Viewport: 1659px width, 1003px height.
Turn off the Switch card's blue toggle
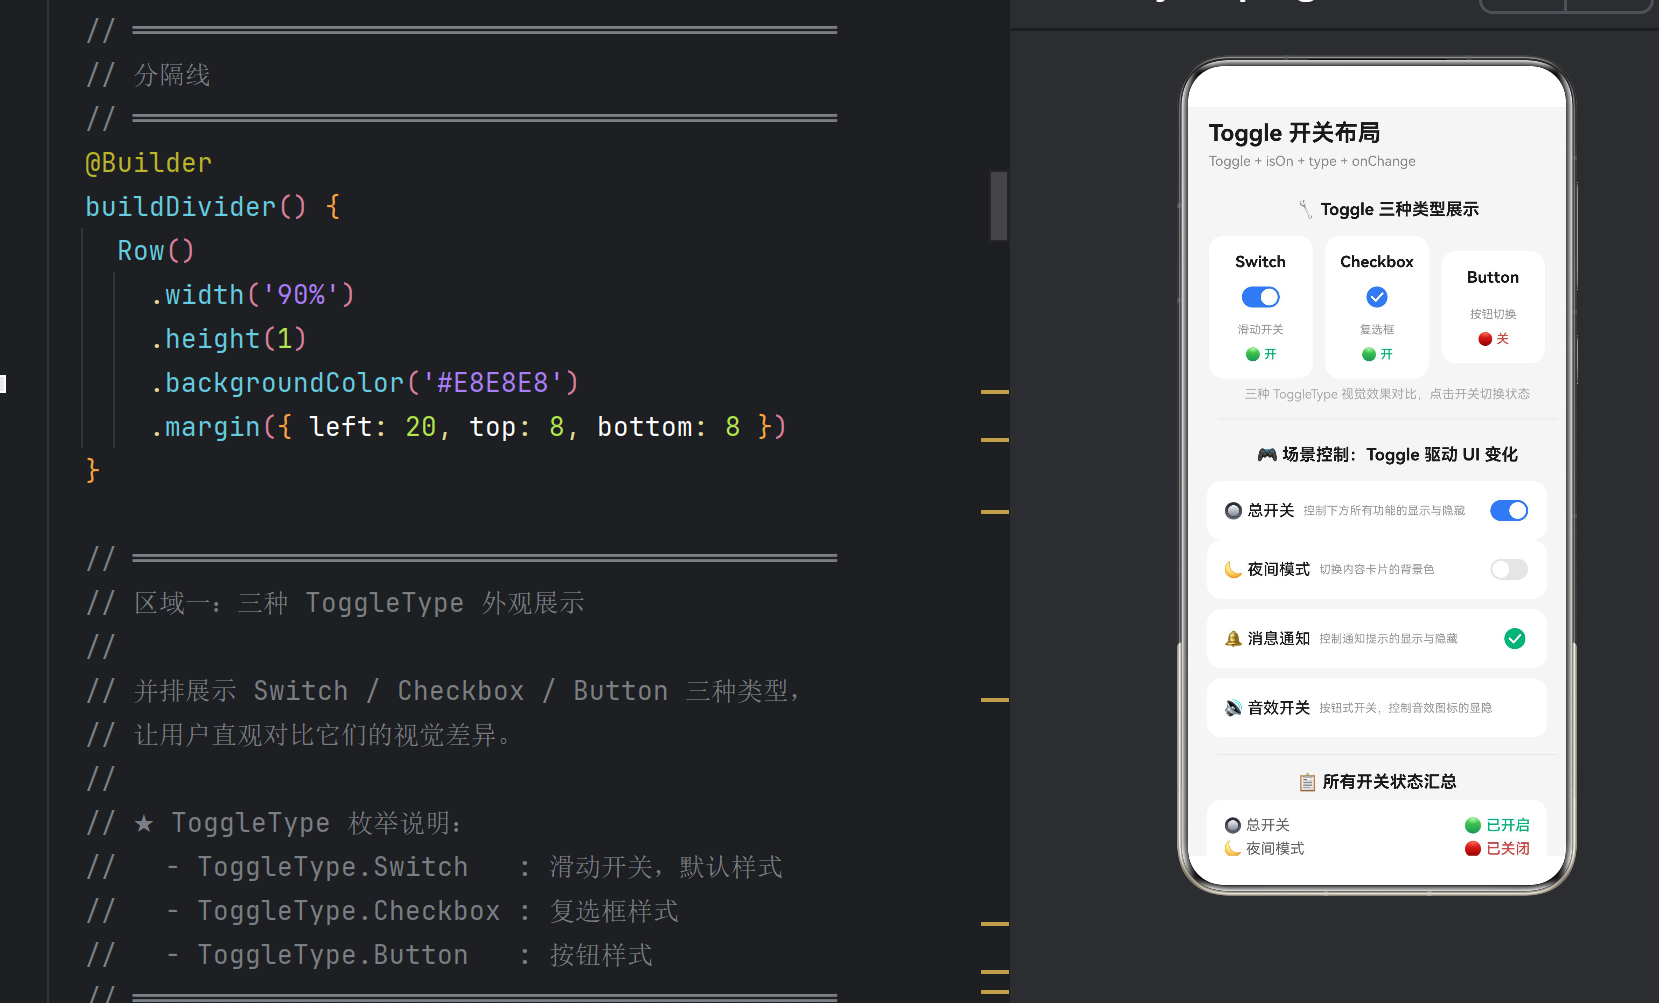[1260, 297]
